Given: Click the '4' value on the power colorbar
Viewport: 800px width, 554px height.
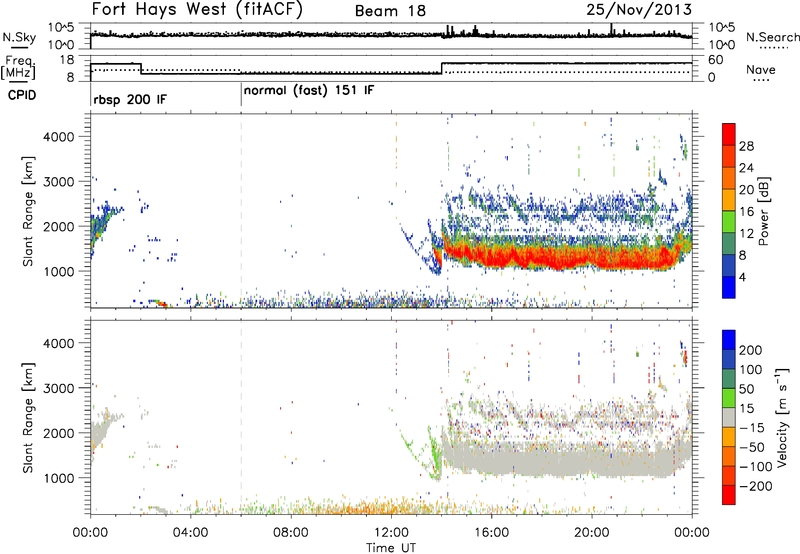Looking at the screenshot, I should [x=742, y=277].
